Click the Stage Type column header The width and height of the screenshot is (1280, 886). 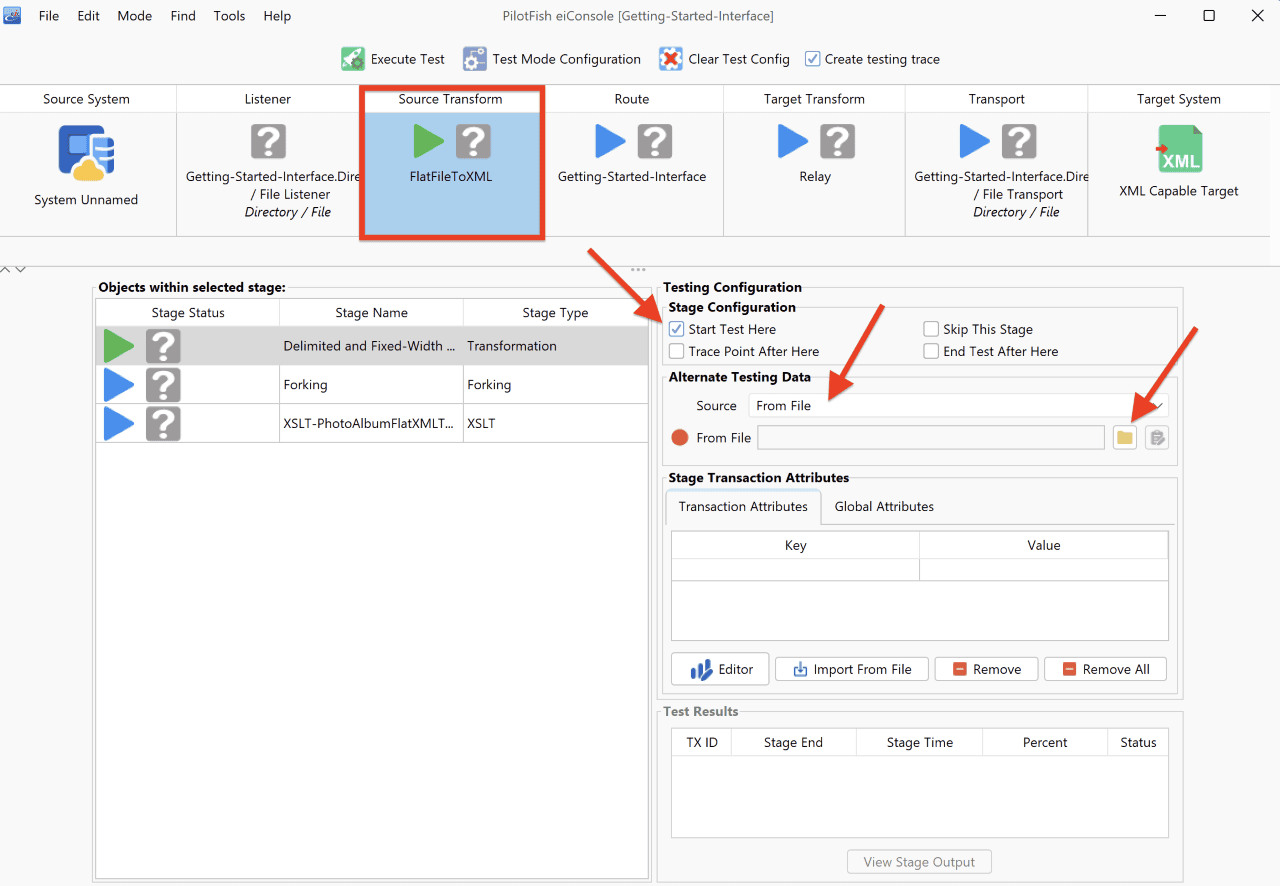(555, 313)
